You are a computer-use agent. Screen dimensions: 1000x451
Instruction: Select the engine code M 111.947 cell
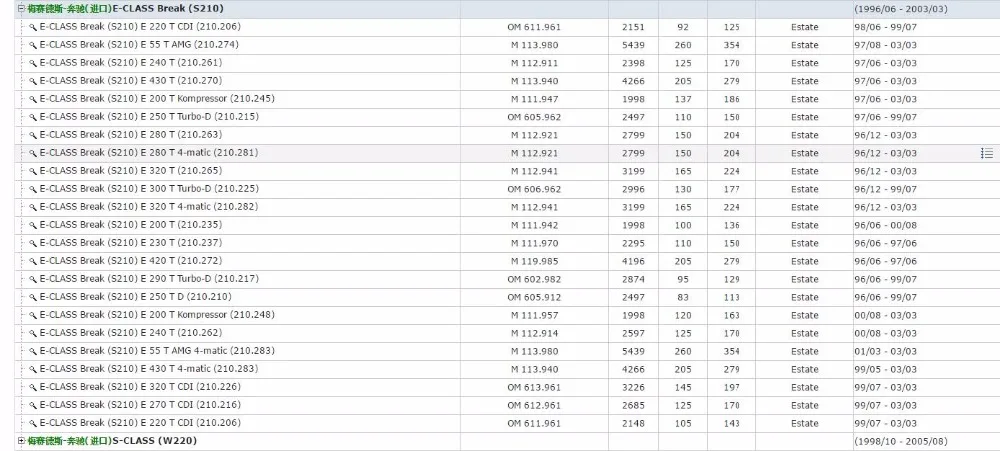pyautogui.click(x=534, y=99)
